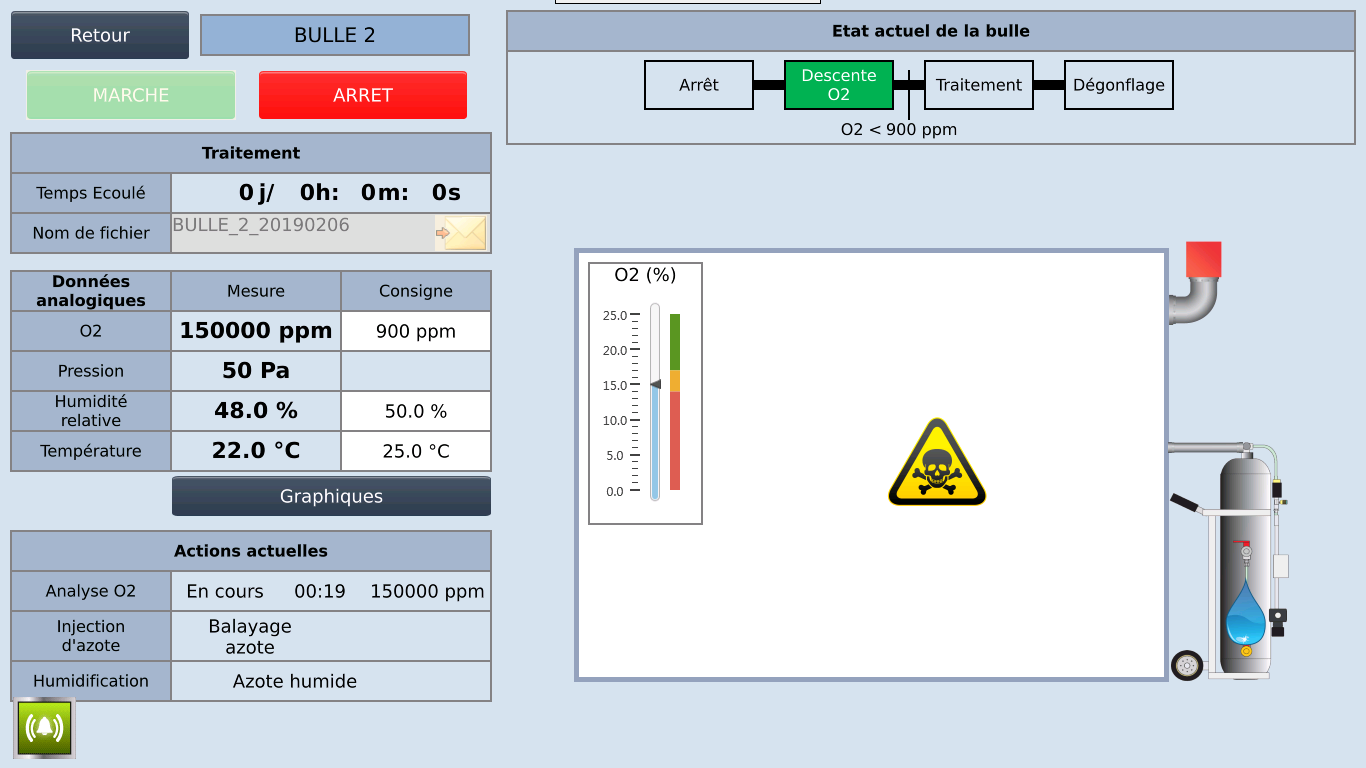Viewport: 1366px width, 768px height.
Task: Click the cylinder trolley wheel
Action: click(1187, 665)
